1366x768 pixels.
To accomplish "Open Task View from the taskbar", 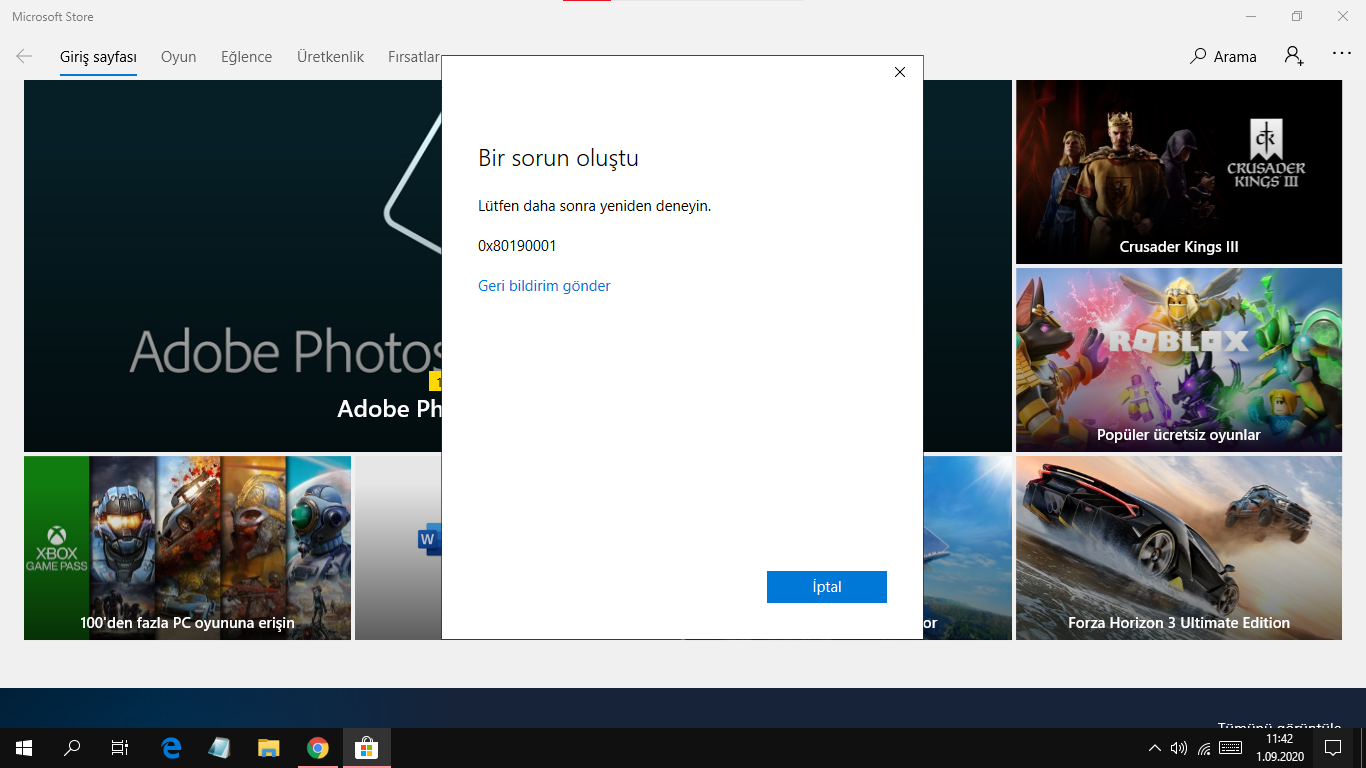I will click(120, 748).
